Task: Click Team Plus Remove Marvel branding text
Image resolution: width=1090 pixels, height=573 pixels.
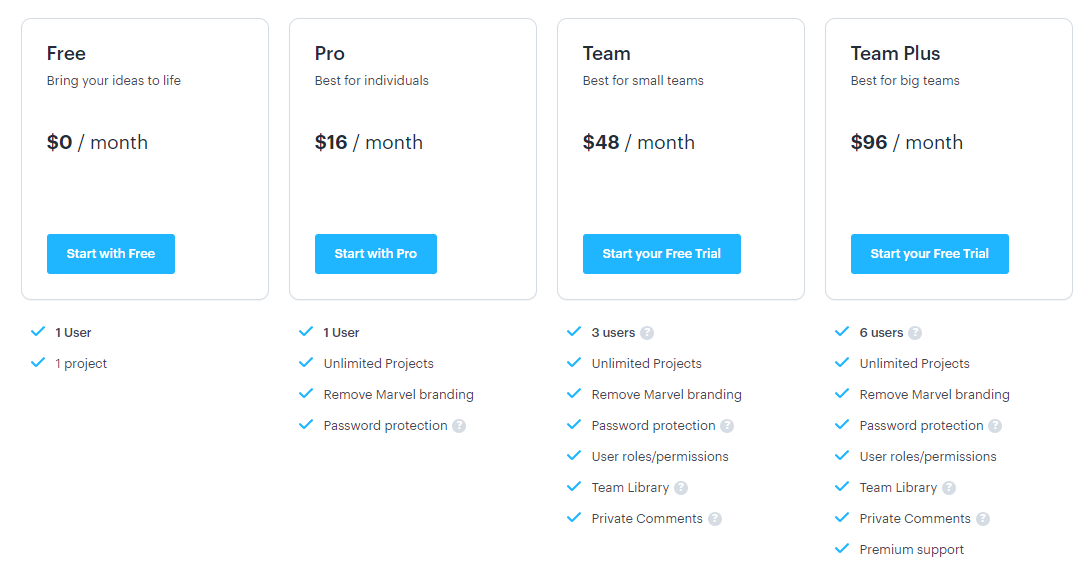Action: coord(934,395)
